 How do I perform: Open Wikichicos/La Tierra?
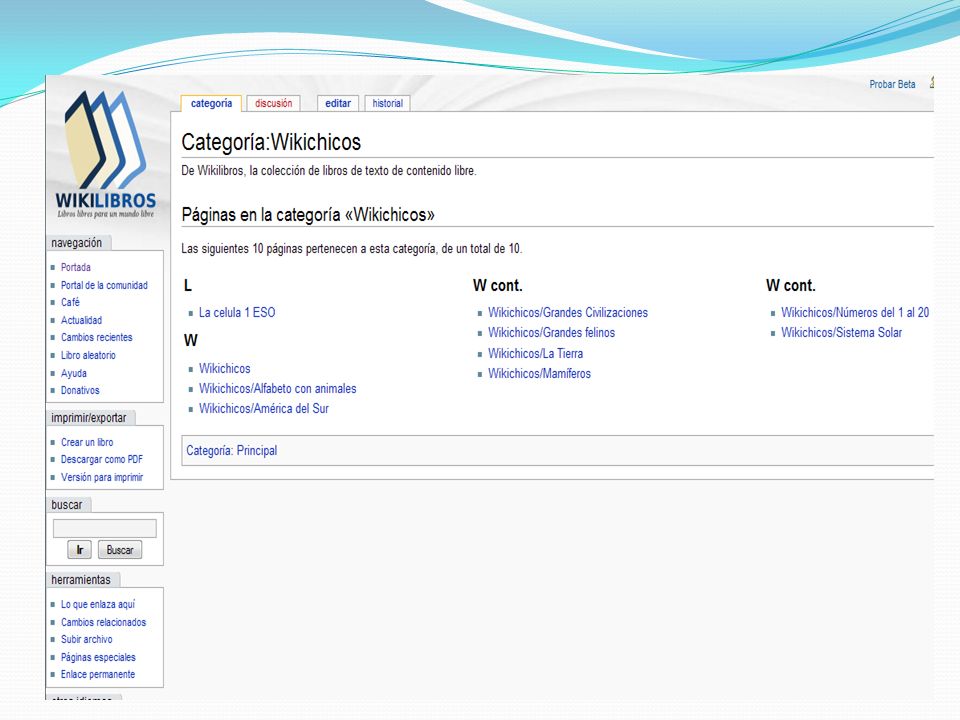point(536,353)
